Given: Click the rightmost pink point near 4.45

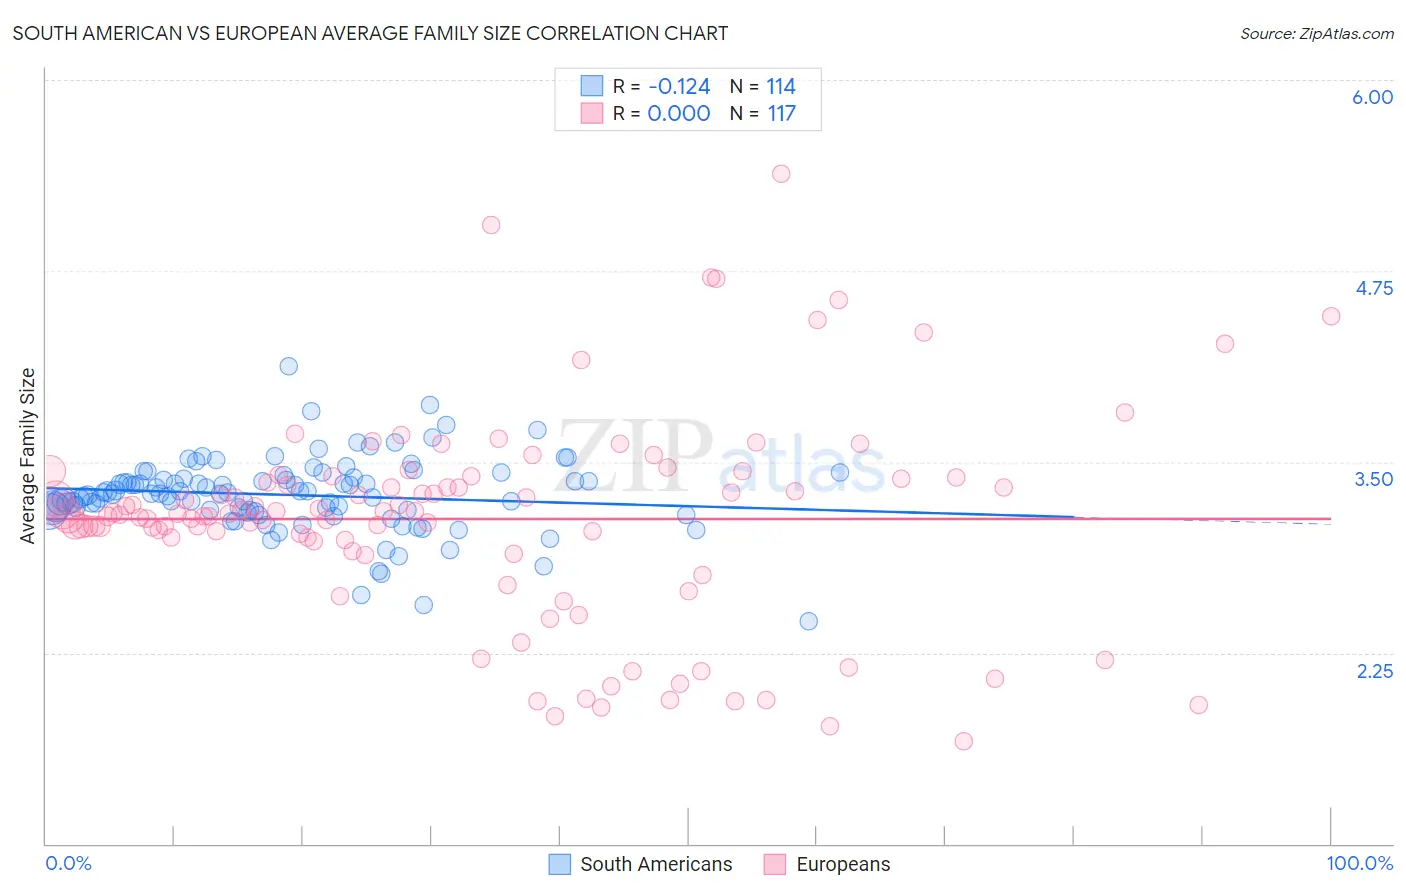Looking at the screenshot, I should pos(1331,316).
